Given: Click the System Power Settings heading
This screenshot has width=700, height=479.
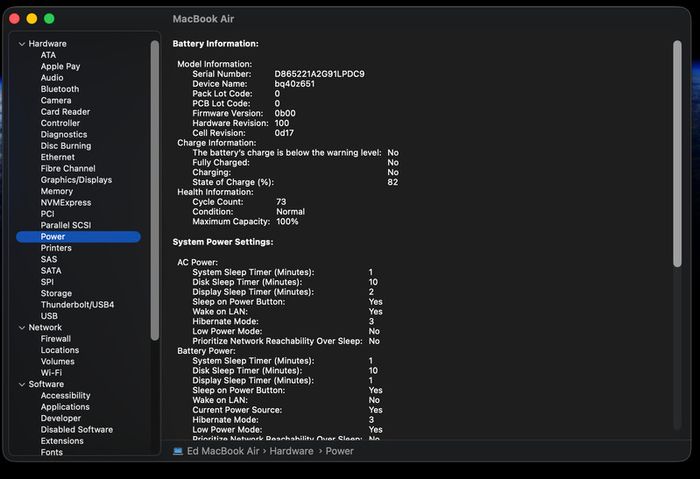Looking at the screenshot, I should click(x=223, y=242).
